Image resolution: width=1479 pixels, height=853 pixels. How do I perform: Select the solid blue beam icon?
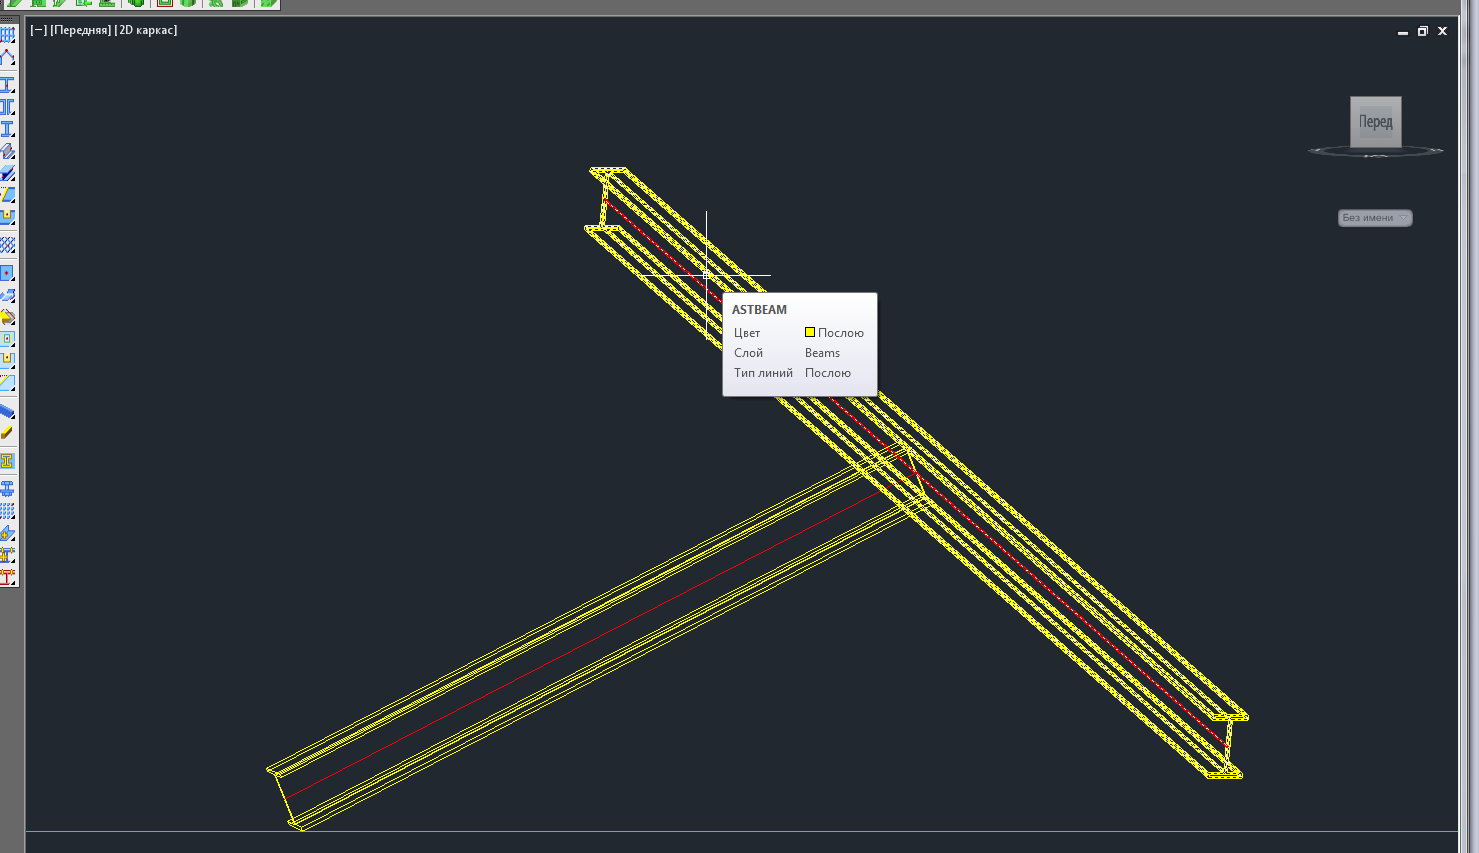point(8,411)
